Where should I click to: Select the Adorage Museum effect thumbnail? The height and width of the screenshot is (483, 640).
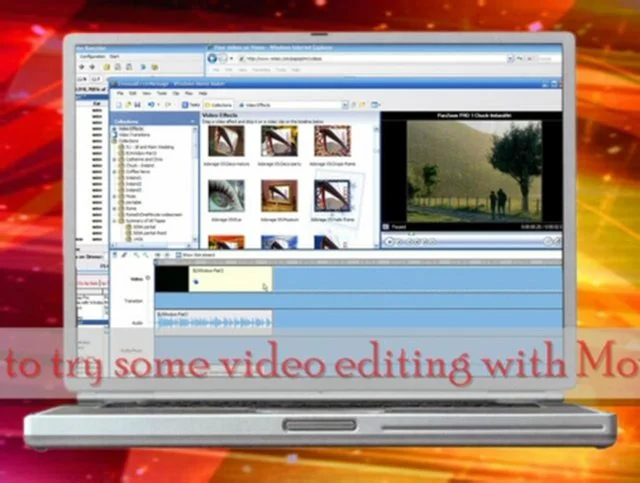pos(279,196)
